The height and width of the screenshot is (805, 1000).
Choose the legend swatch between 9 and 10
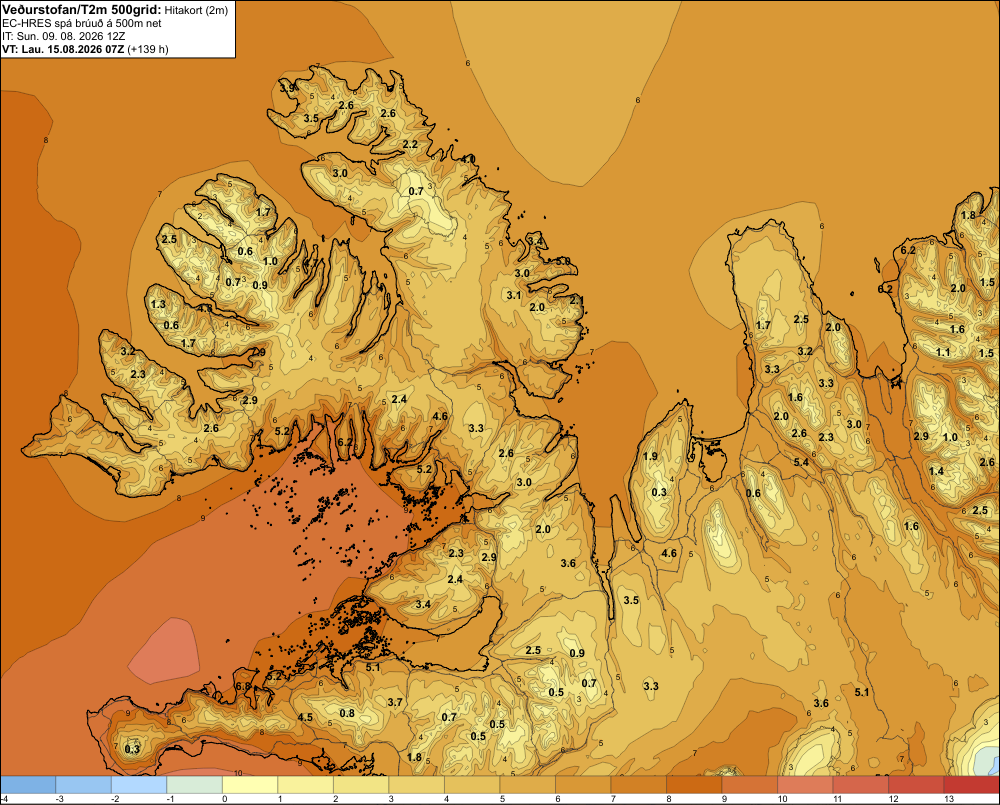[749, 785]
